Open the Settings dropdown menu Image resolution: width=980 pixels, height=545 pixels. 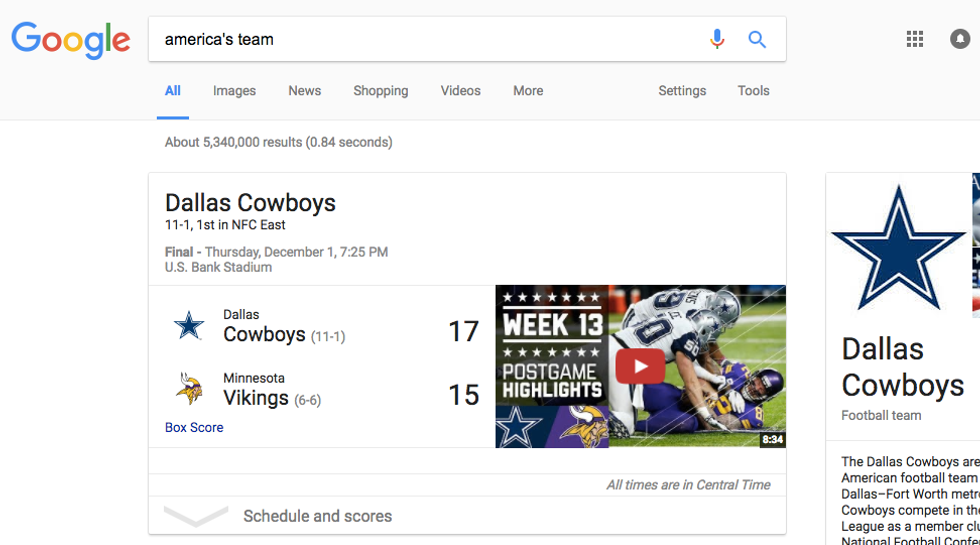(682, 91)
